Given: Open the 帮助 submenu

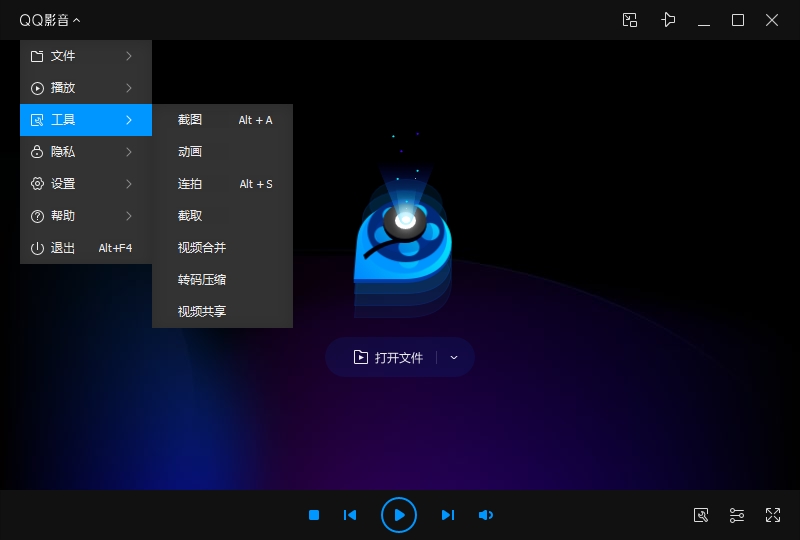Looking at the screenshot, I should pyautogui.click(x=86, y=216).
